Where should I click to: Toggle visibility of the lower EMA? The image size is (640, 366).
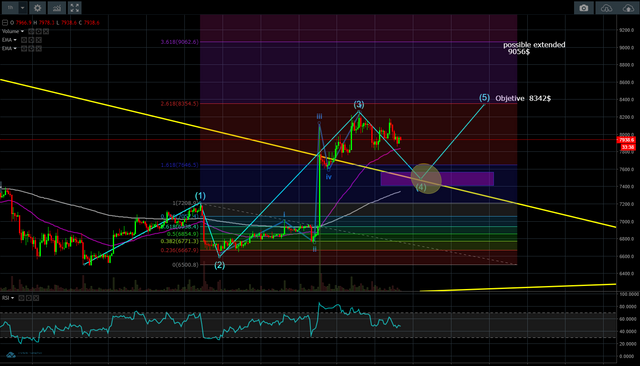coord(24,49)
